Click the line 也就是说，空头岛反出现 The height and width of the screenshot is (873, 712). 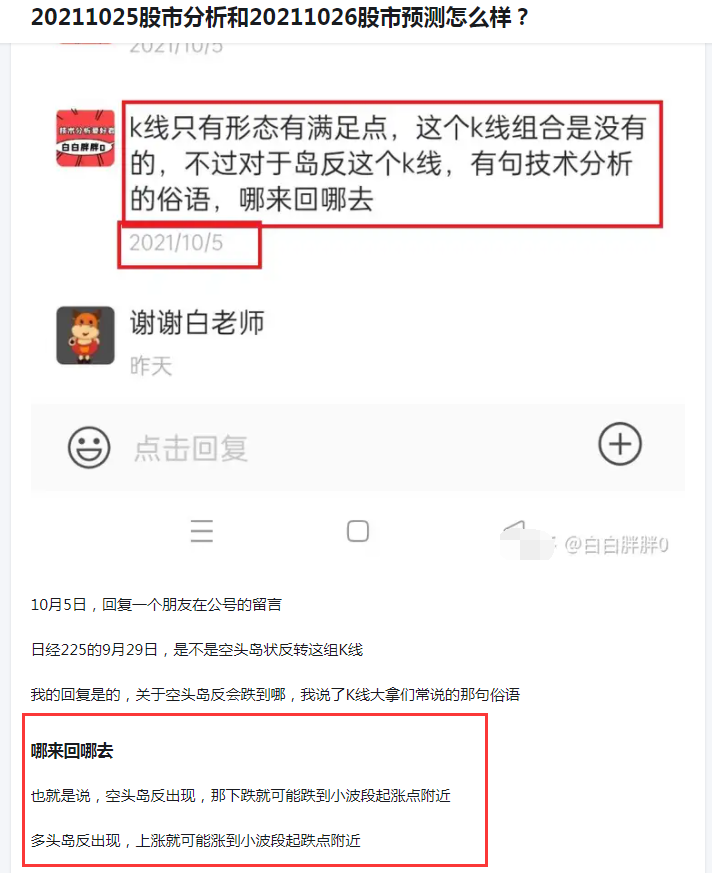pyautogui.click(x=240, y=796)
